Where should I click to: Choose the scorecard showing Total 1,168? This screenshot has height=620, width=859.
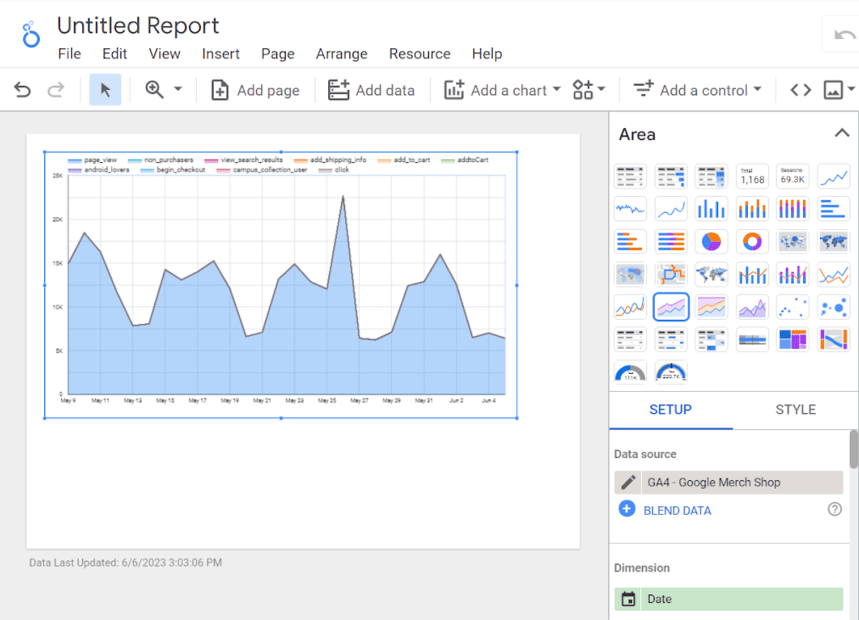[752, 177]
